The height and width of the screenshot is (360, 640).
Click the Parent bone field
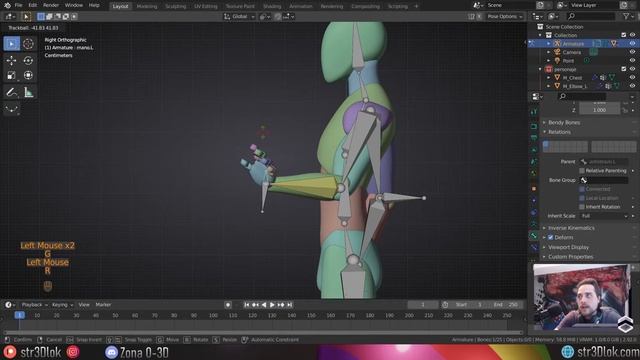tap(604, 162)
